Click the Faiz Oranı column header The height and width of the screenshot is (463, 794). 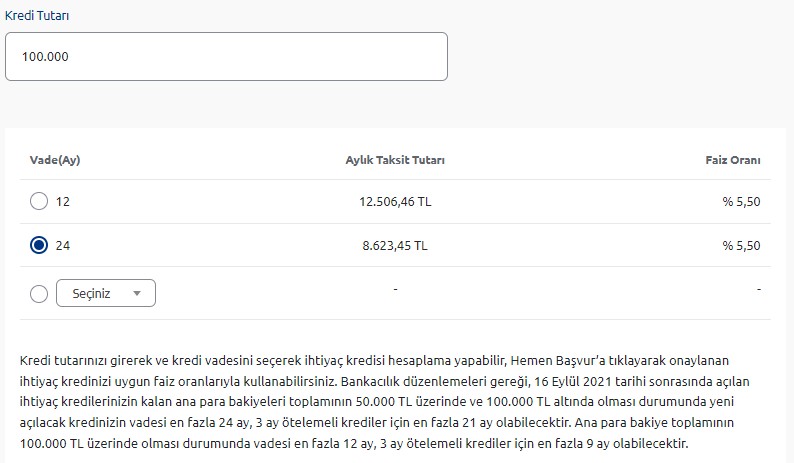tap(733, 160)
